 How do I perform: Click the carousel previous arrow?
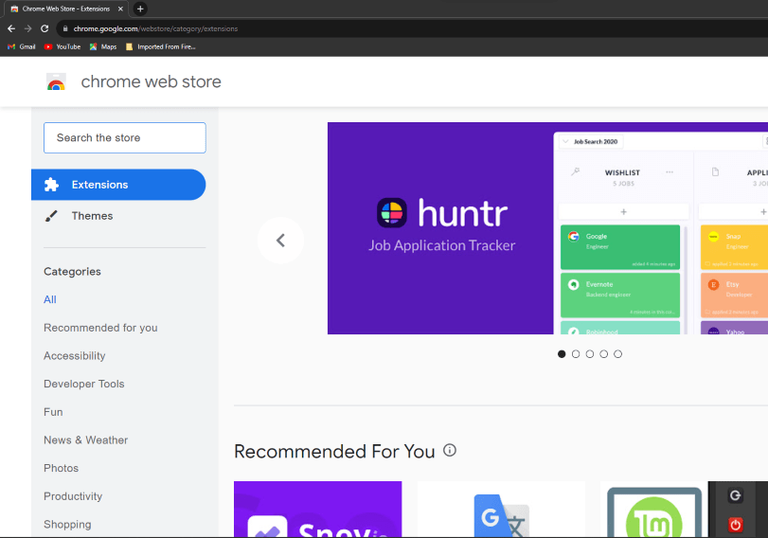coord(281,241)
